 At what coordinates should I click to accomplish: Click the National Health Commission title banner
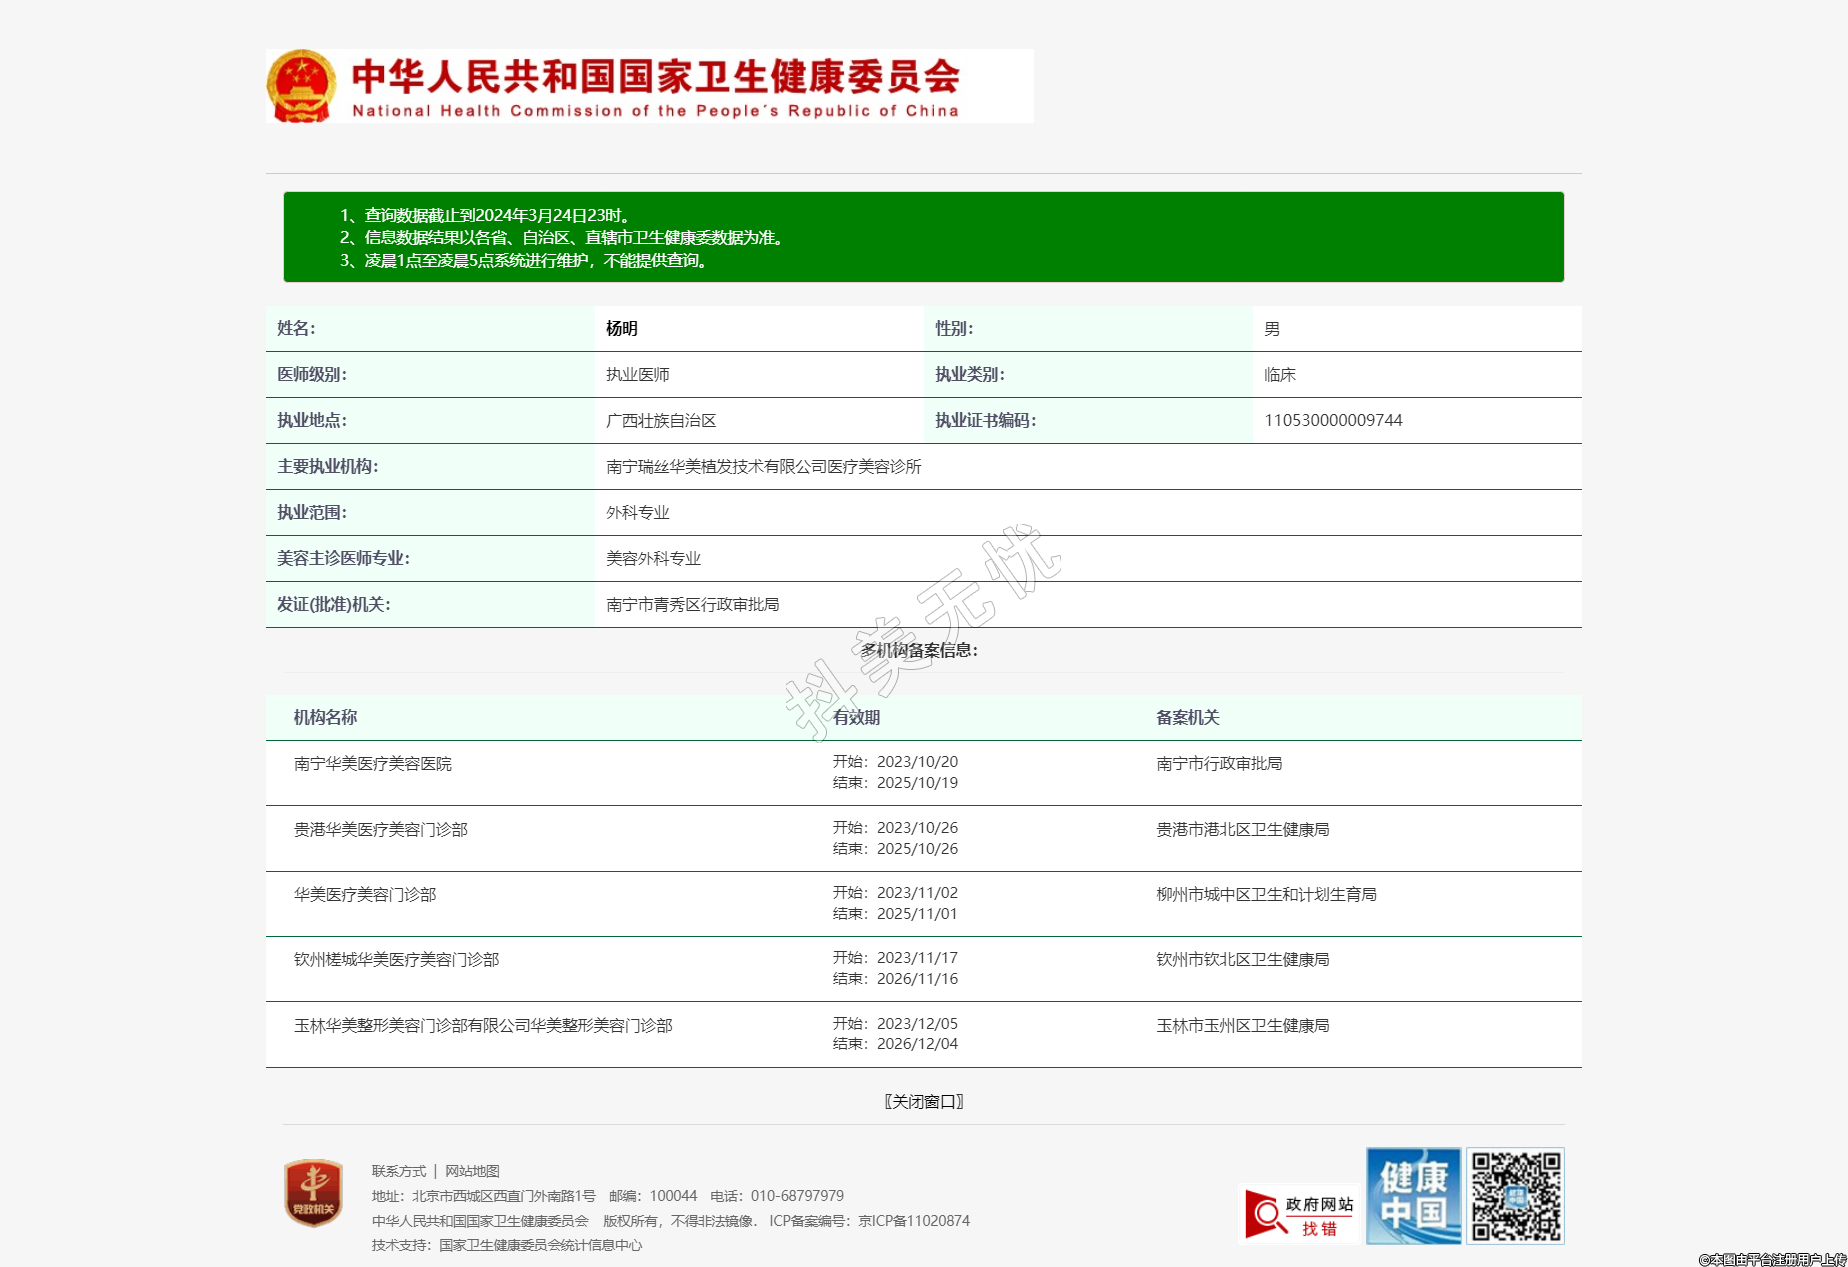coord(655,87)
